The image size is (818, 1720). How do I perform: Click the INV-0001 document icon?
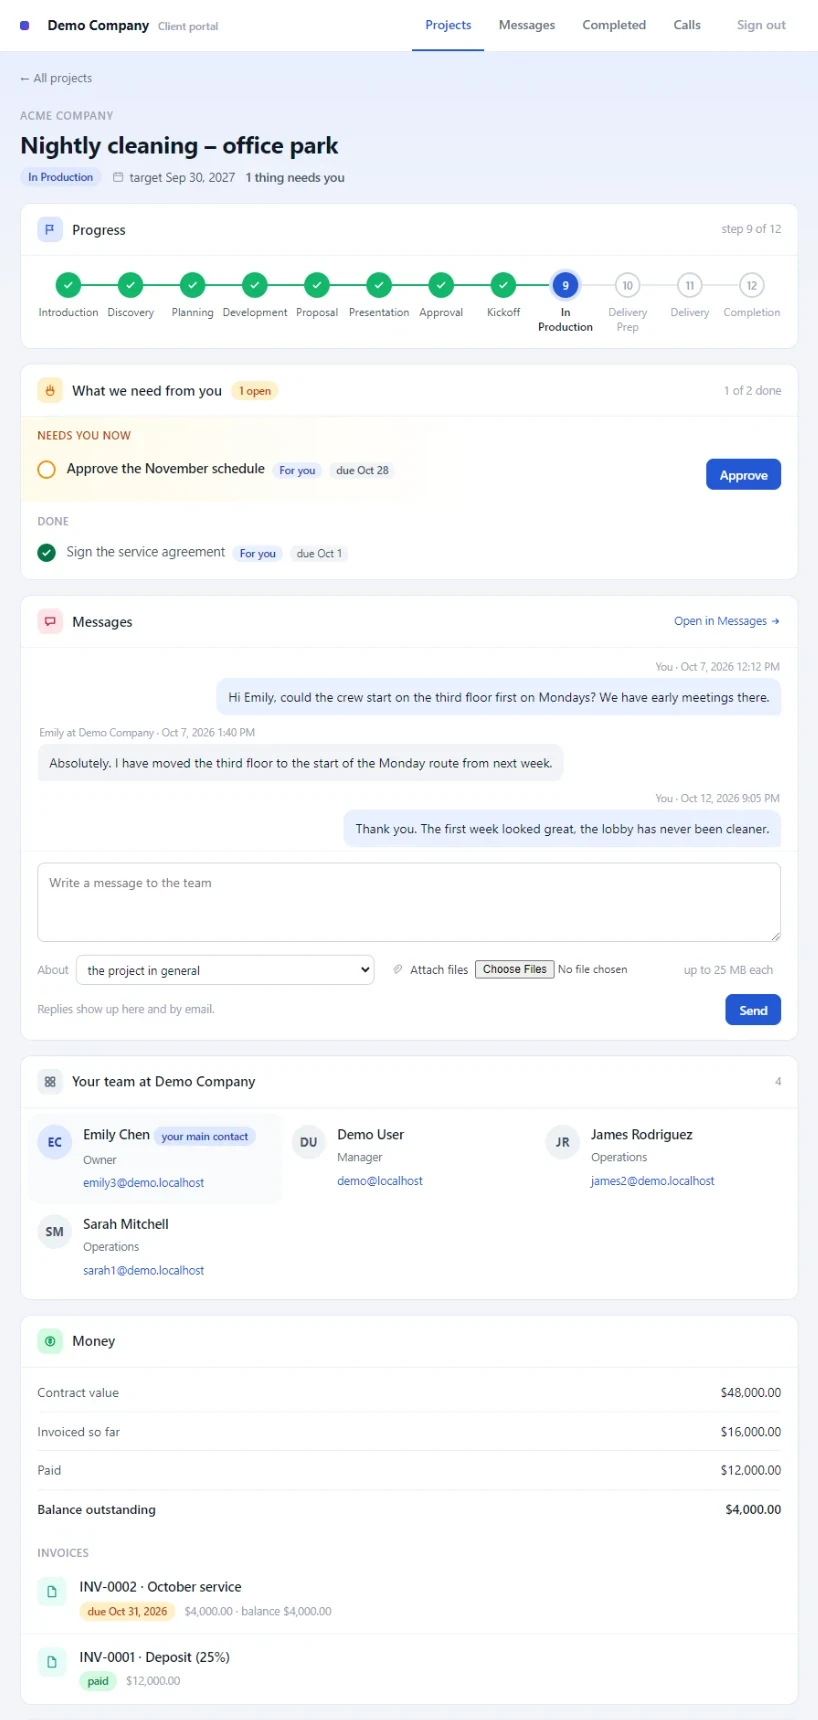(x=52, y=1662)
